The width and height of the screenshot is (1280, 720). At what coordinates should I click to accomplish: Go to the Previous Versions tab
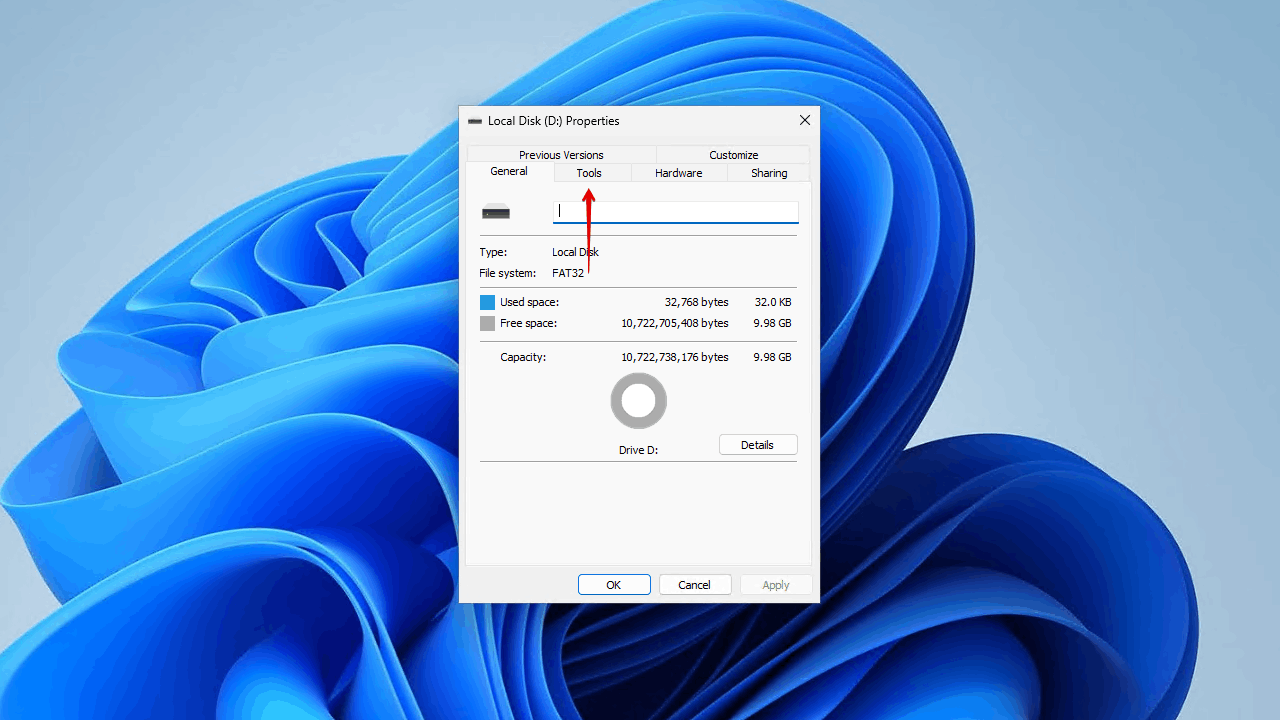(561, 155)
